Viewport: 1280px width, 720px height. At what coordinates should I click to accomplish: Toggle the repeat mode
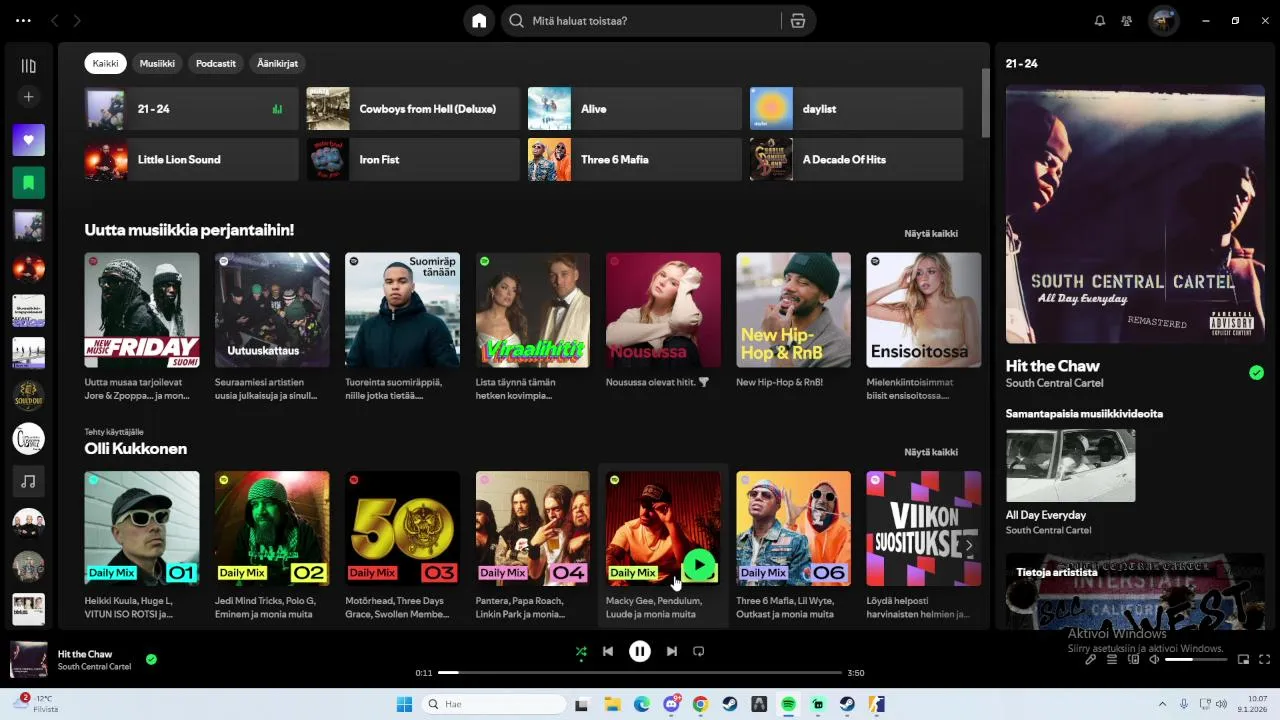click(699, 651)
